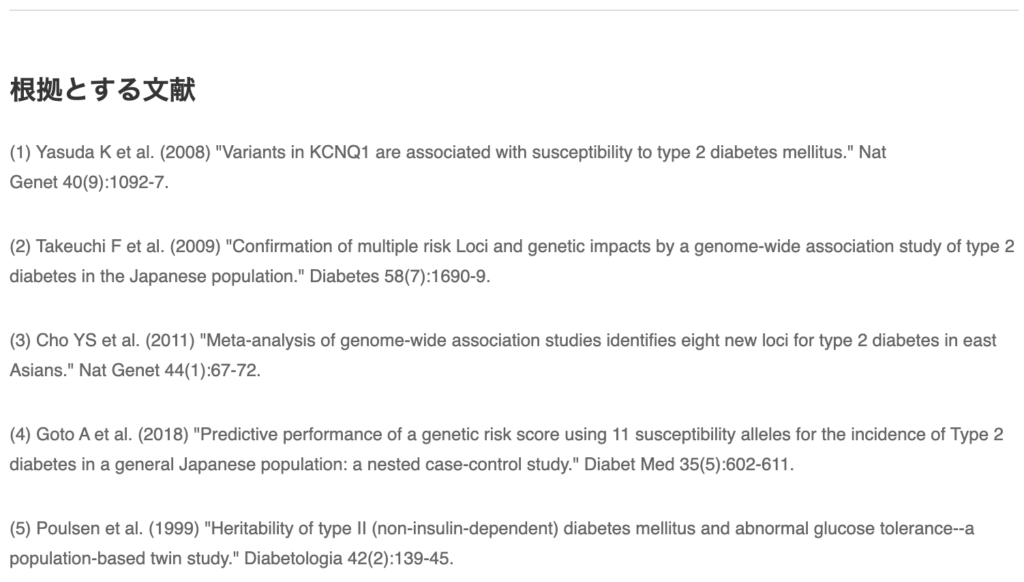The height and width of the screenshot is (582, 1024).
Task: Click the reference number (5) marker
Action: [20, 527]
